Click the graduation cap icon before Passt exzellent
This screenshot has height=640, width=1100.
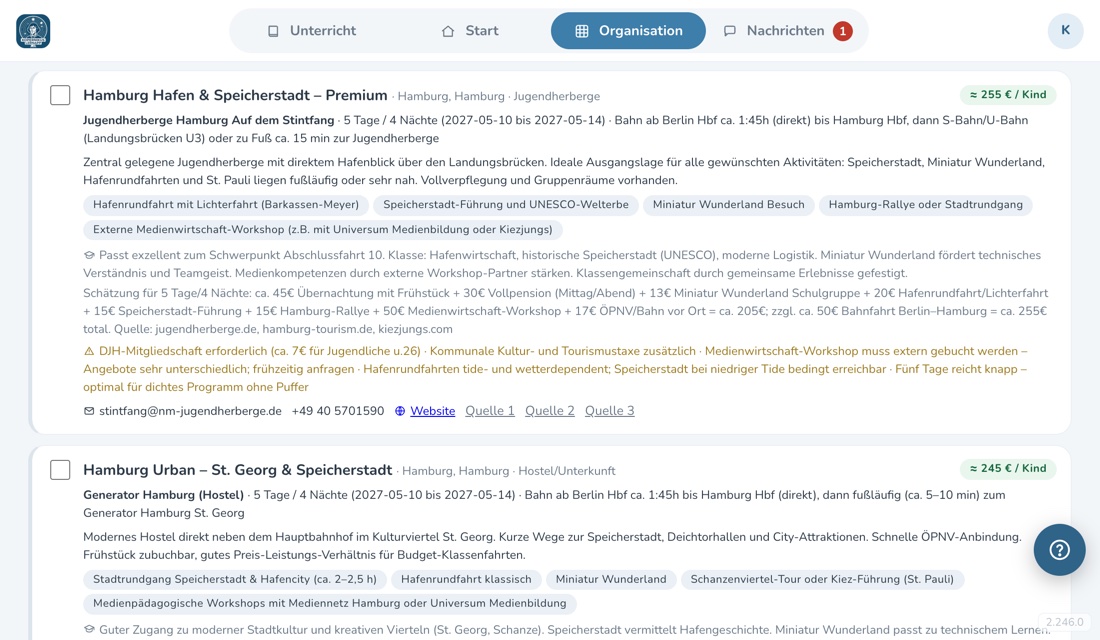pos(89,255)
